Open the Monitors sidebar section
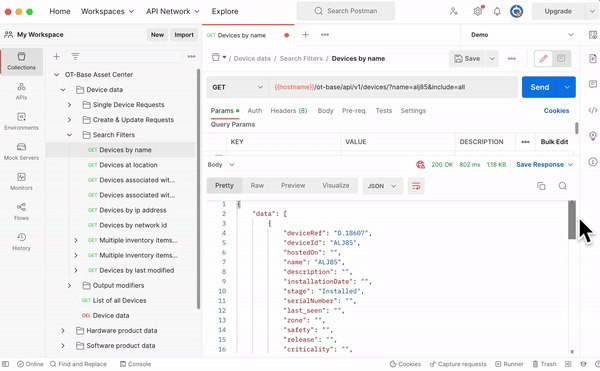This screenshot has width=600, height=371. coord(21,182)
